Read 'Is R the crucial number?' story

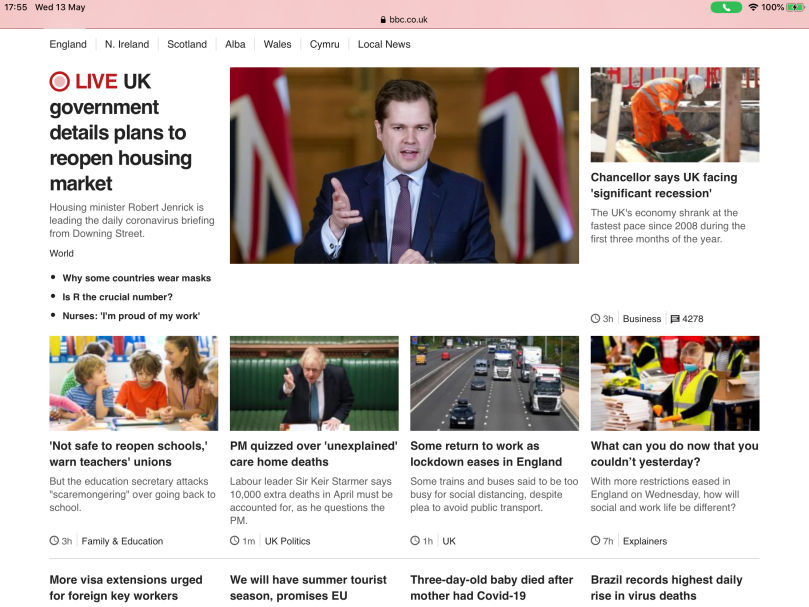point(117,297)
